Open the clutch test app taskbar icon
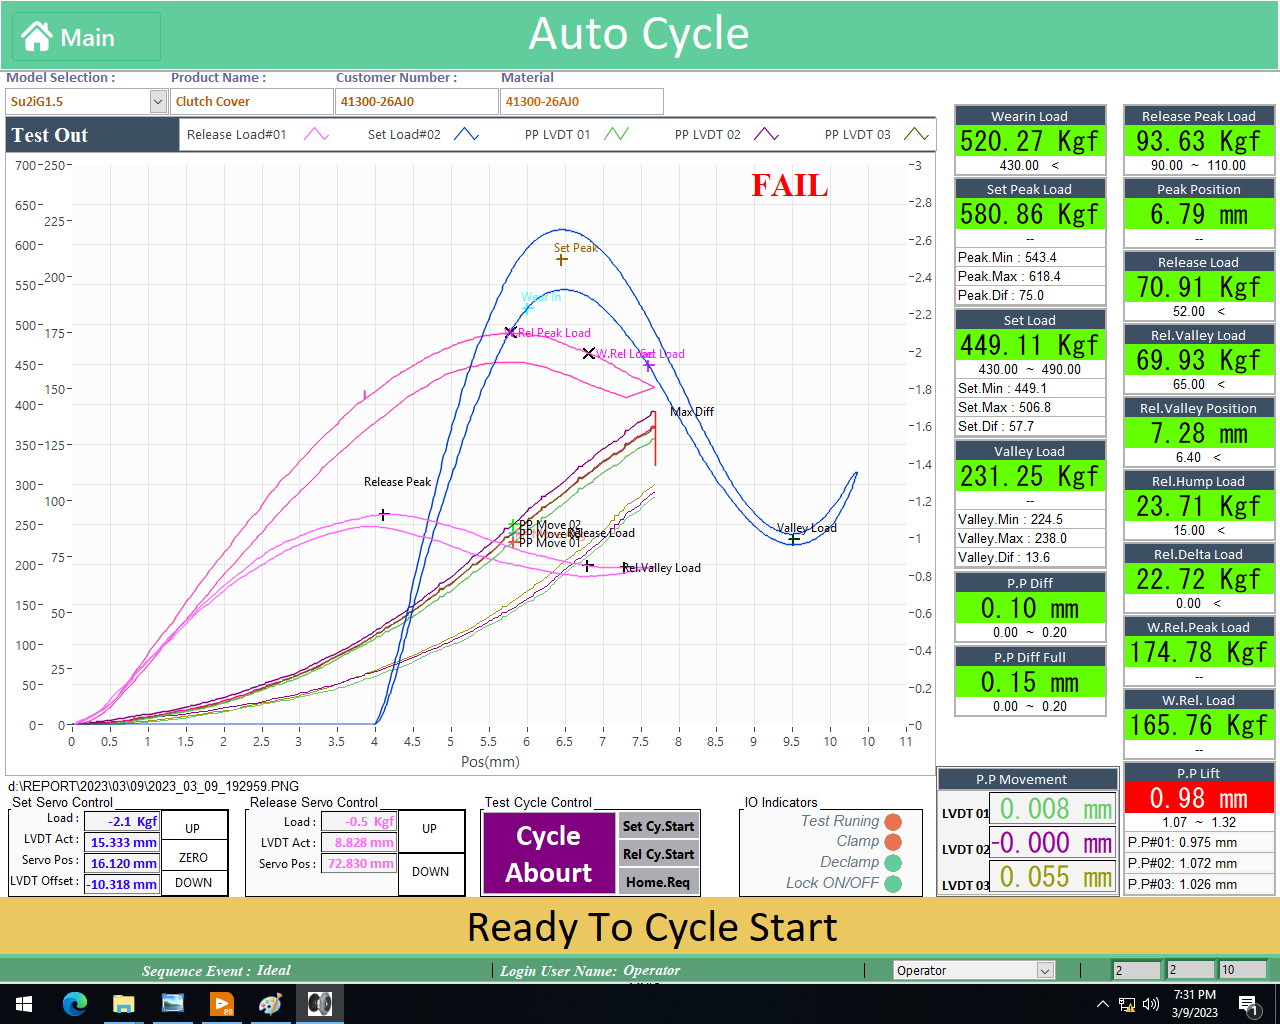 click(x=320, y=1003)
